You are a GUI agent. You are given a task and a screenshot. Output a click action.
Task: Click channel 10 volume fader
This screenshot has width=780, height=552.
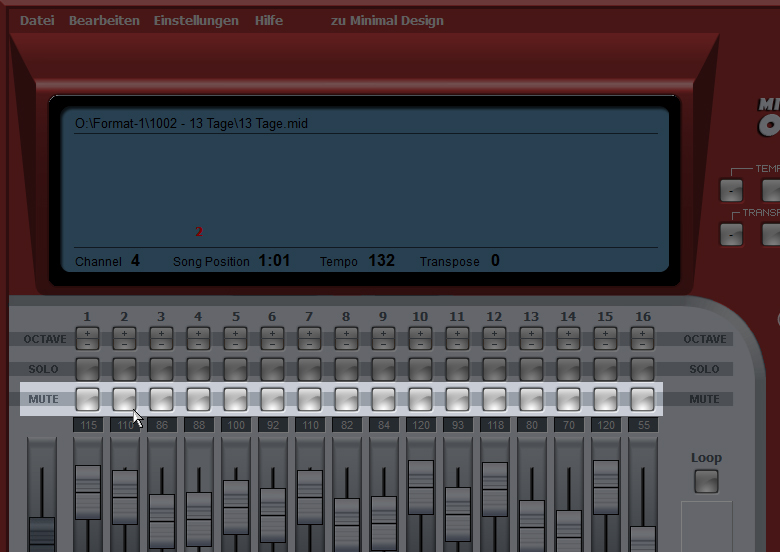420,487
